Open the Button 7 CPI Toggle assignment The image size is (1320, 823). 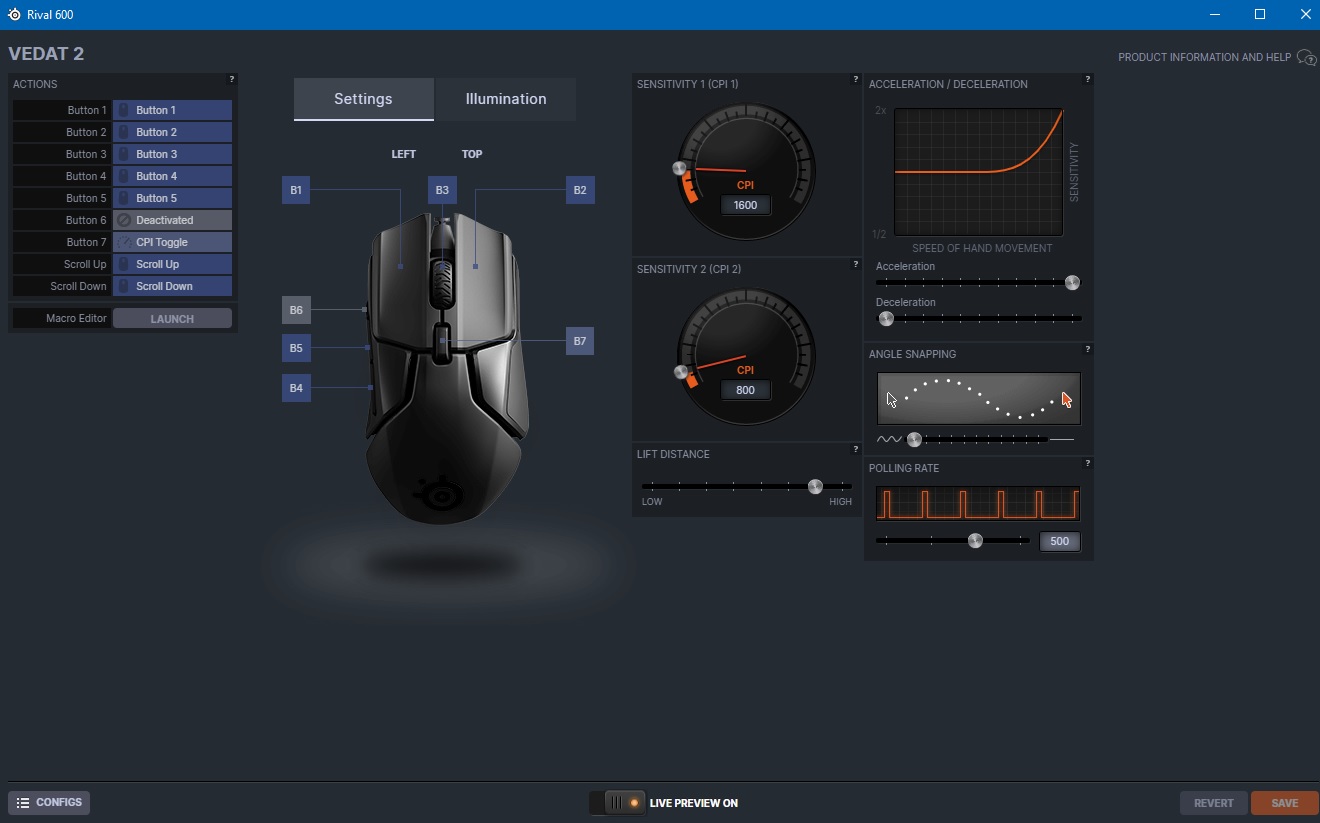172,242
